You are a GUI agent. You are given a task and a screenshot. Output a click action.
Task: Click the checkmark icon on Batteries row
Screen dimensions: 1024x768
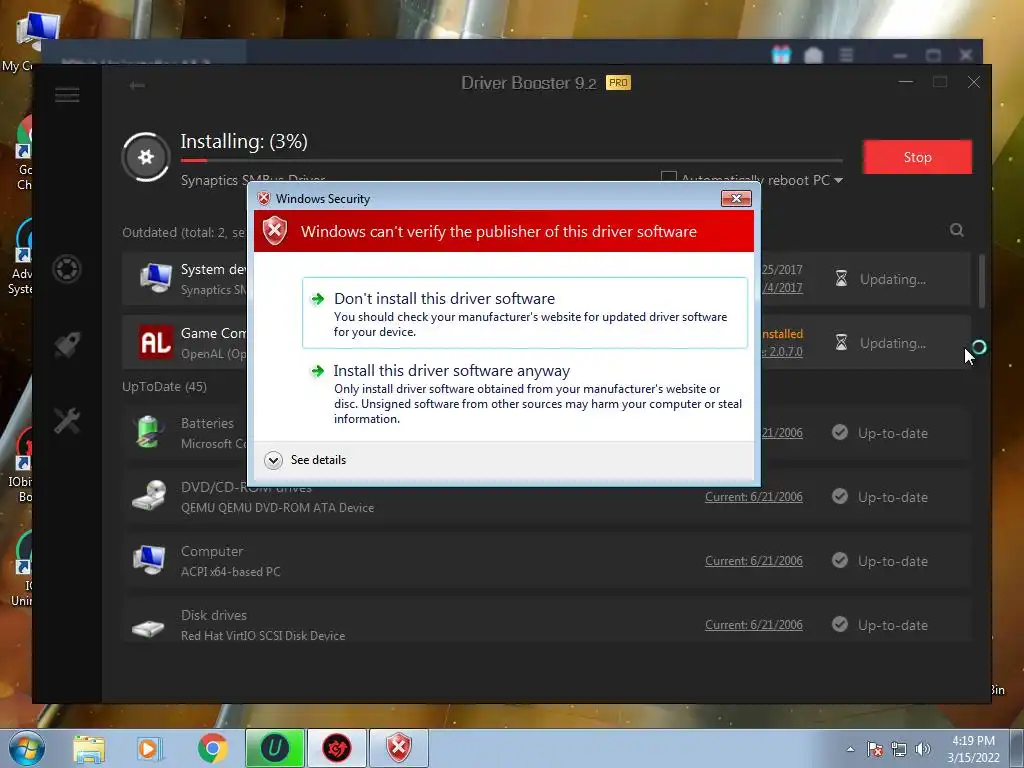click(840, 432)
